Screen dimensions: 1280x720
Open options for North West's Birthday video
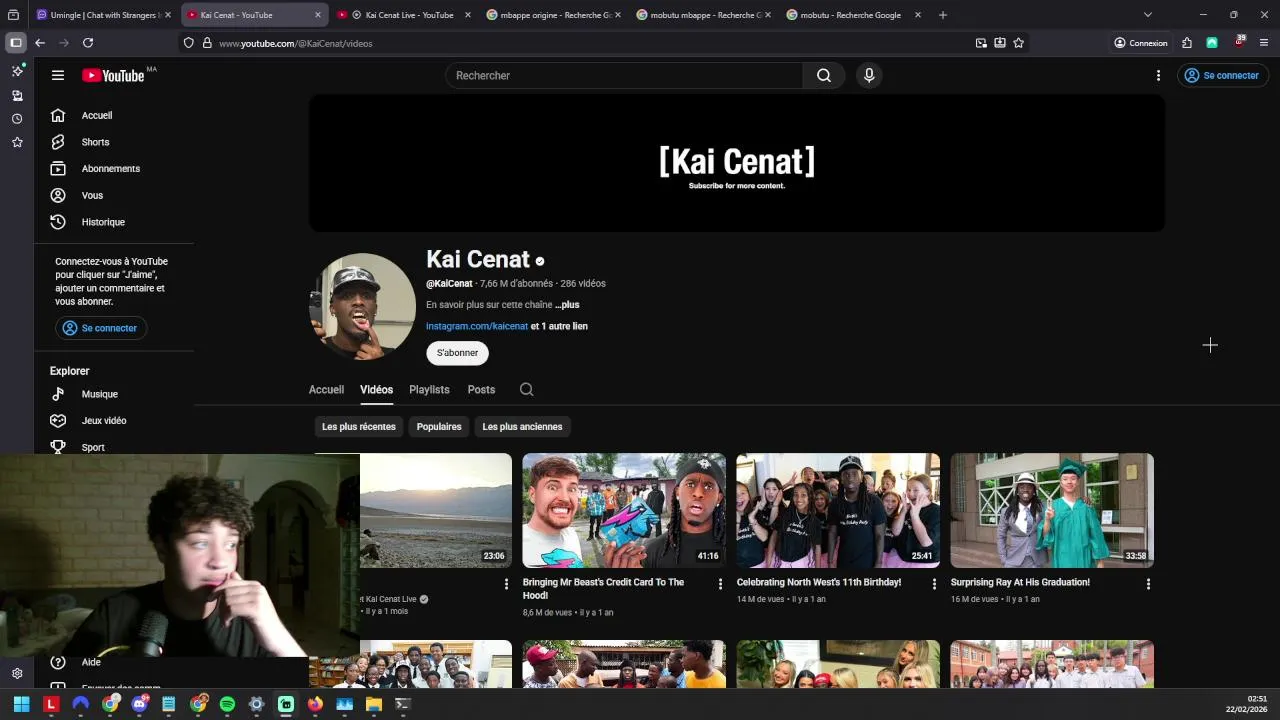pos(934,584)
